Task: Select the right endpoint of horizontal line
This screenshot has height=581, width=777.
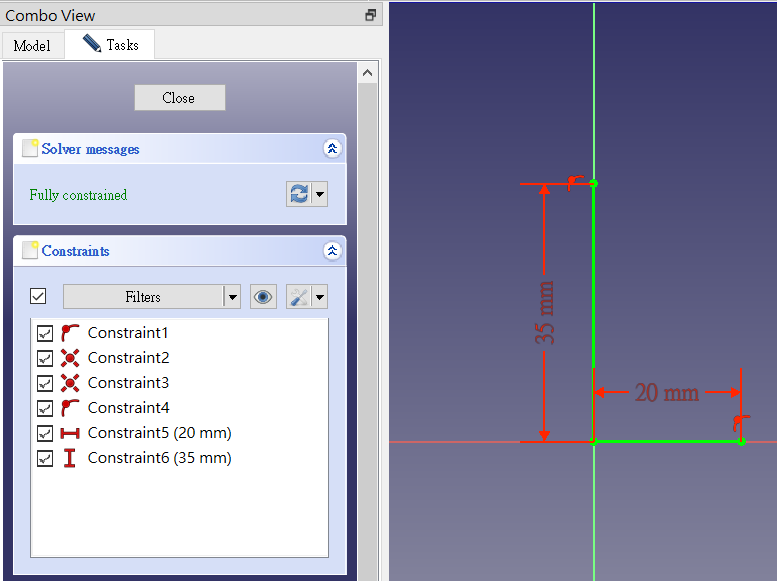Action: pyautogui.click(x=741, y=442)
